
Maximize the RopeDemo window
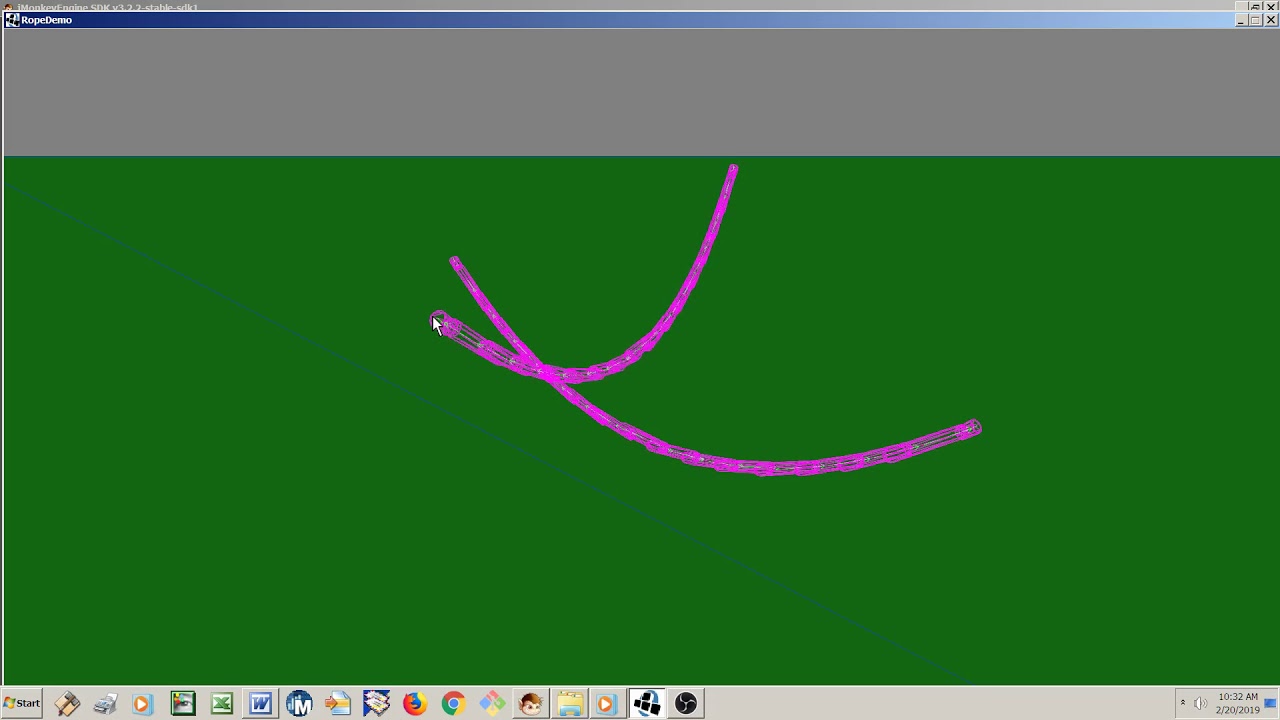point(1256,20)
